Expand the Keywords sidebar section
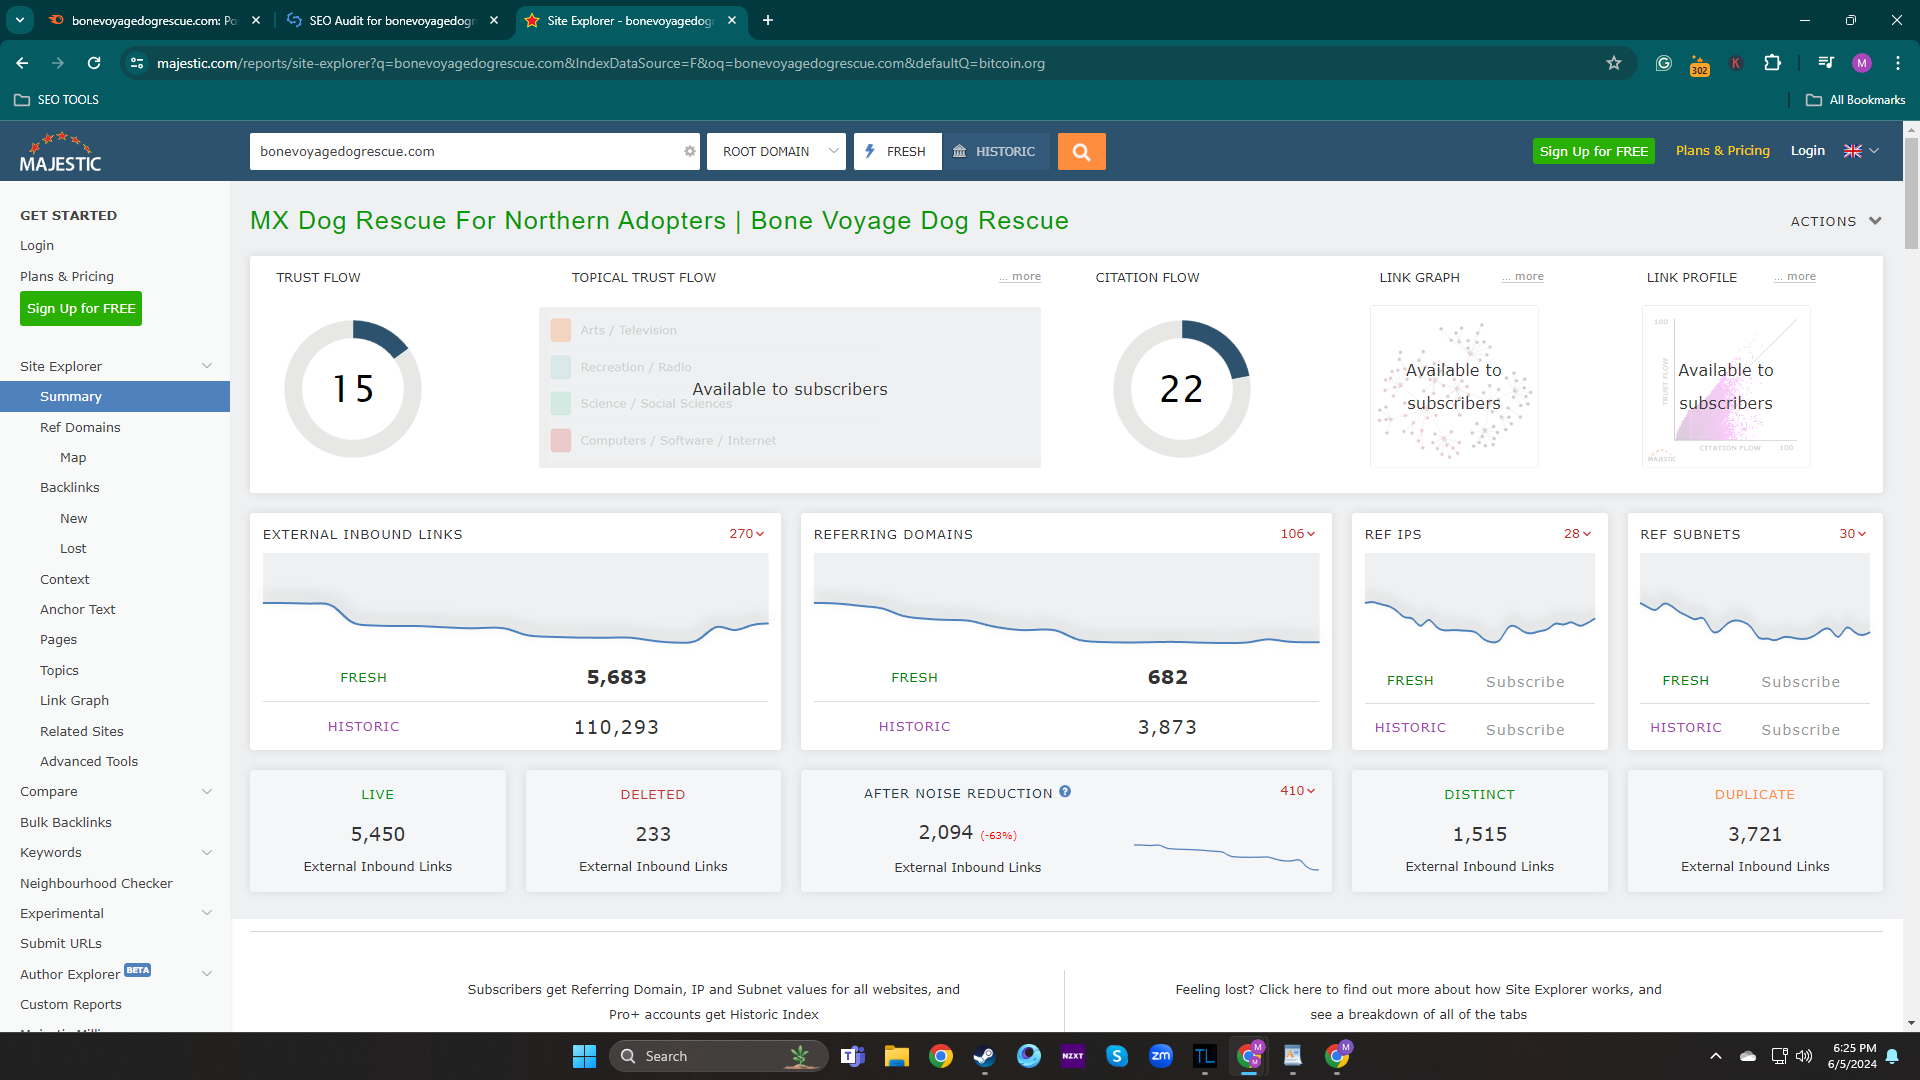Viewport: 1920px width, 1080px height. click(207, 853)
